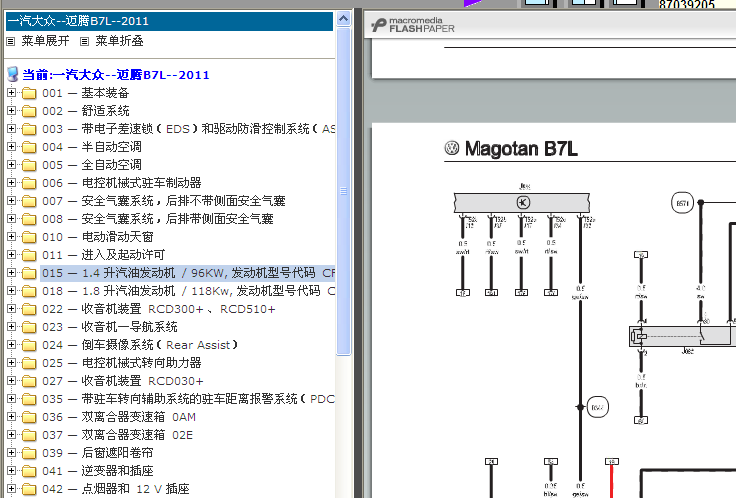
Task: Click the icon before 菜单折叠
Action: point(84,42)
